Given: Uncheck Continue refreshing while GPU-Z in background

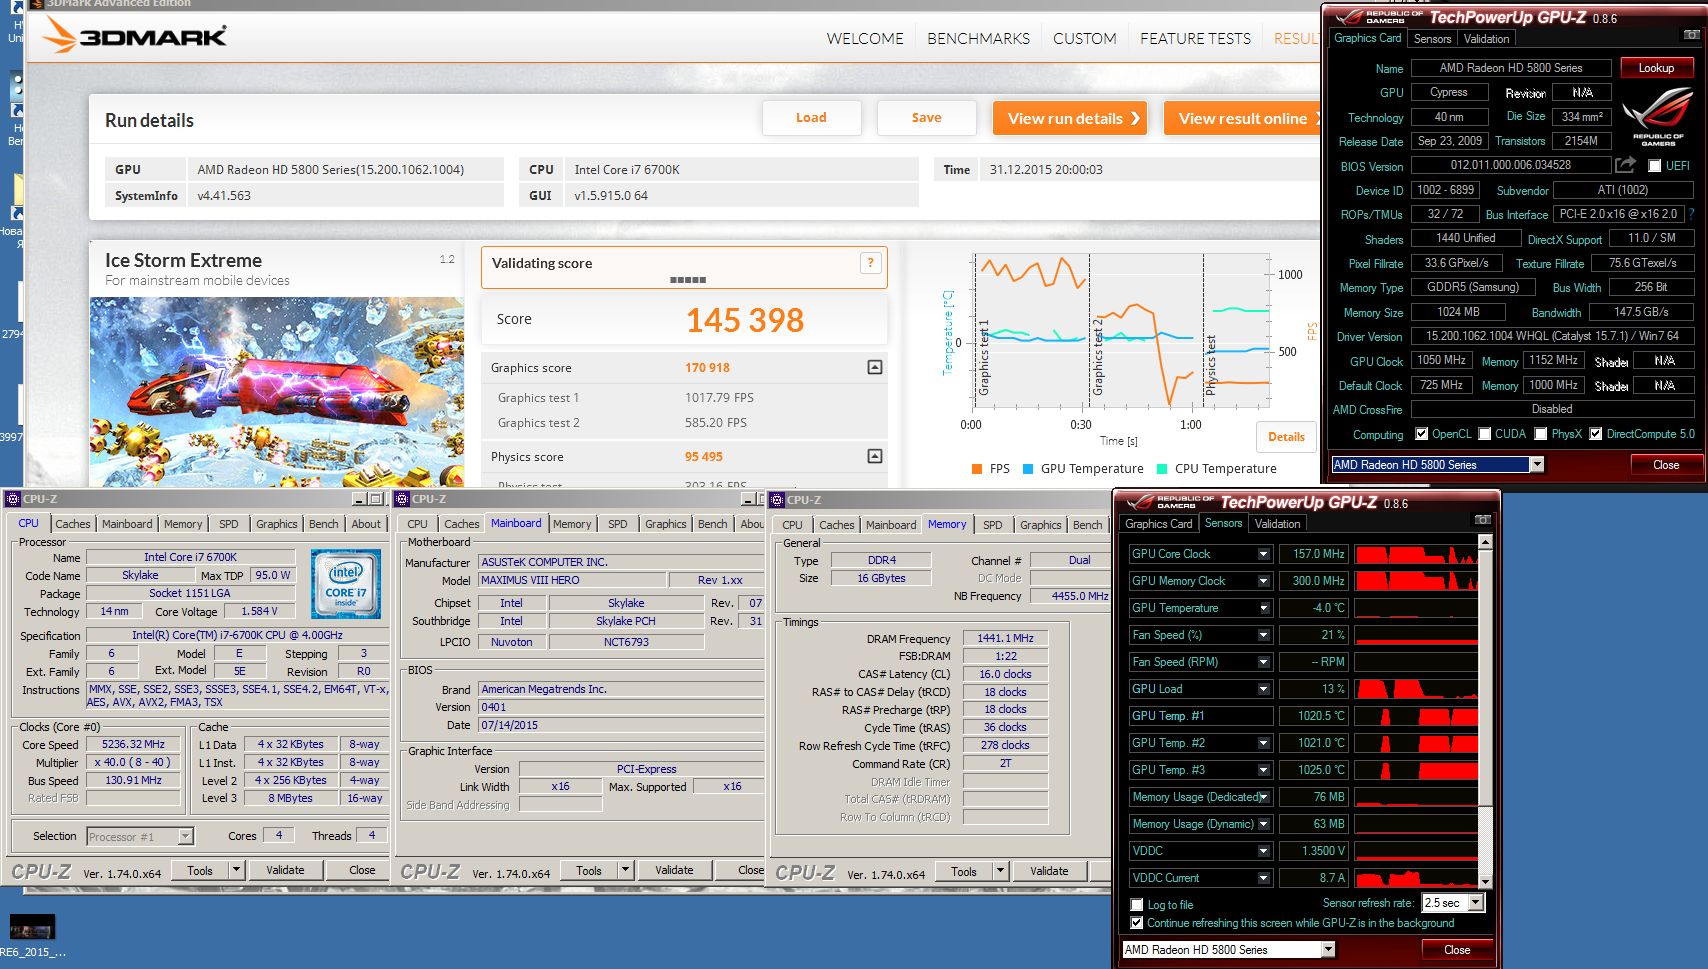Looking at the screenshot, I should tap(1136, 923).
